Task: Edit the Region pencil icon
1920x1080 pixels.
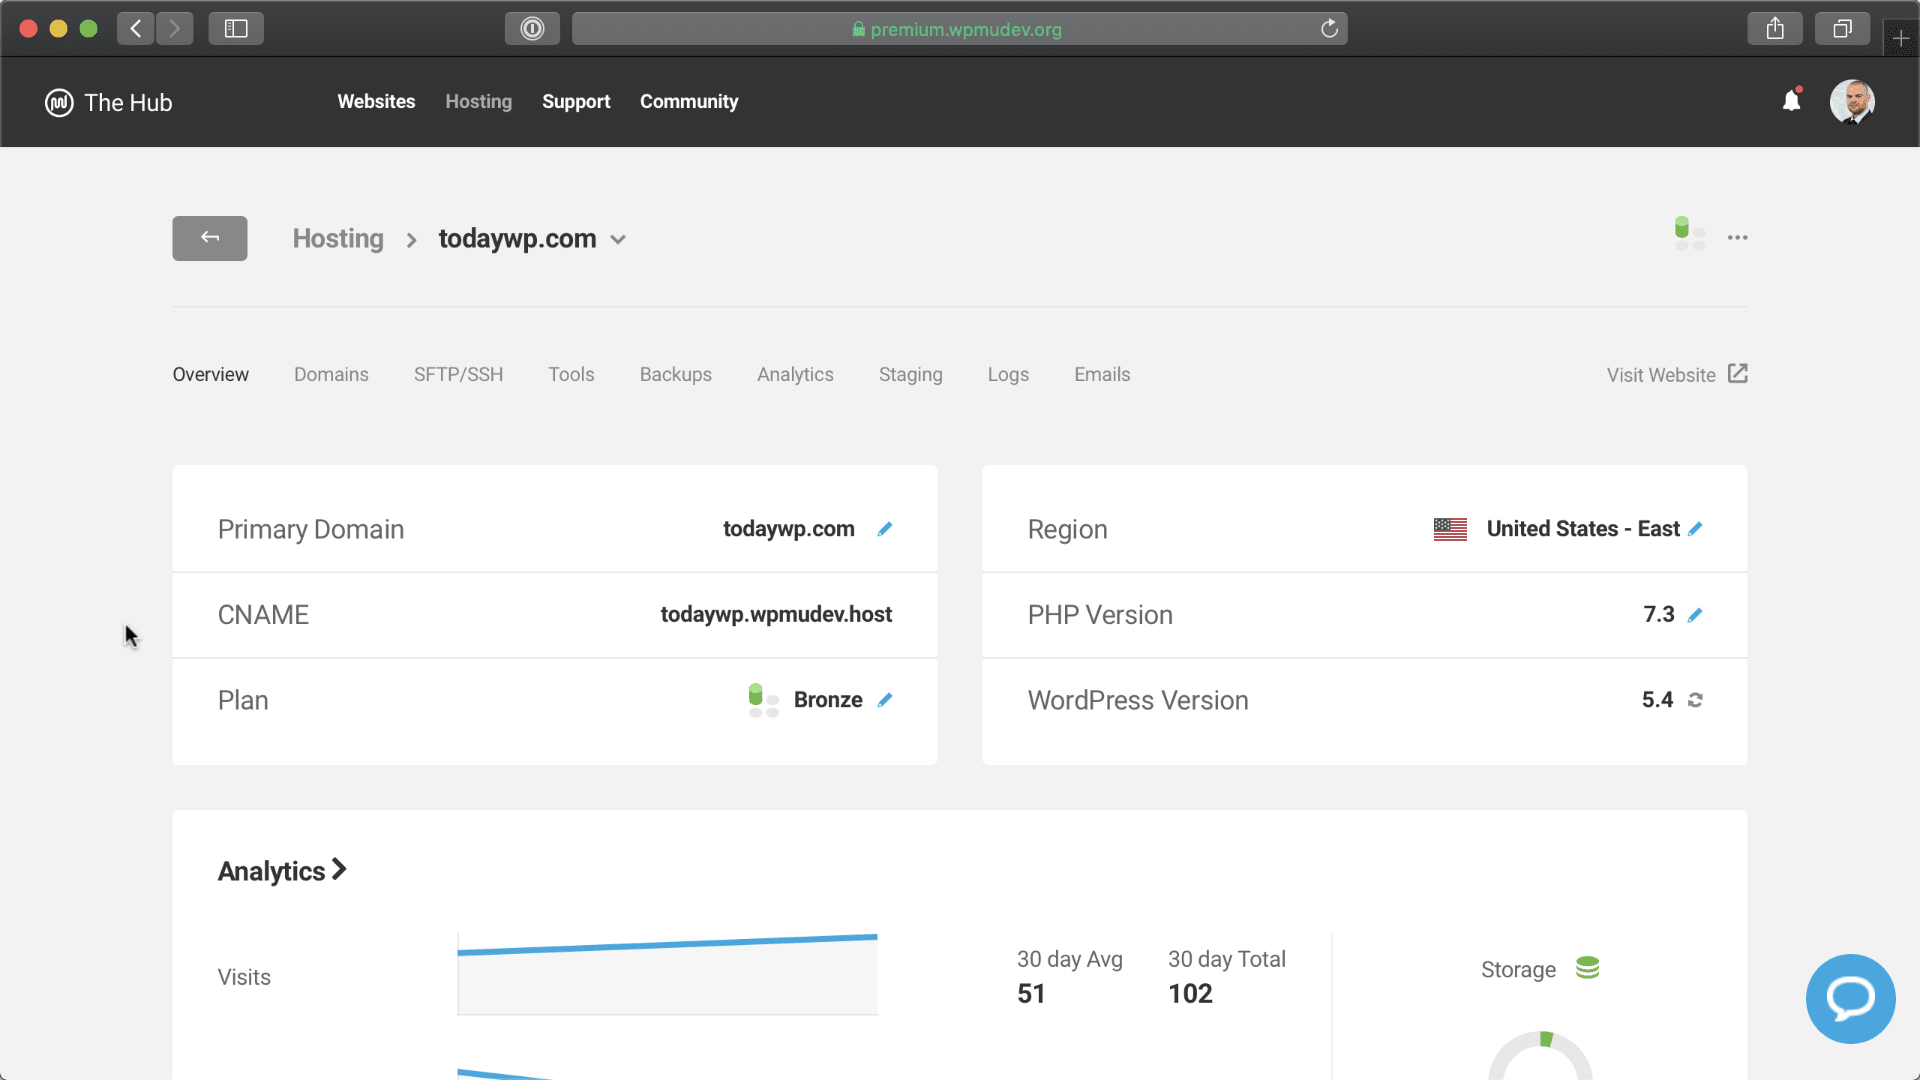Action: [x=1695, y=529]
